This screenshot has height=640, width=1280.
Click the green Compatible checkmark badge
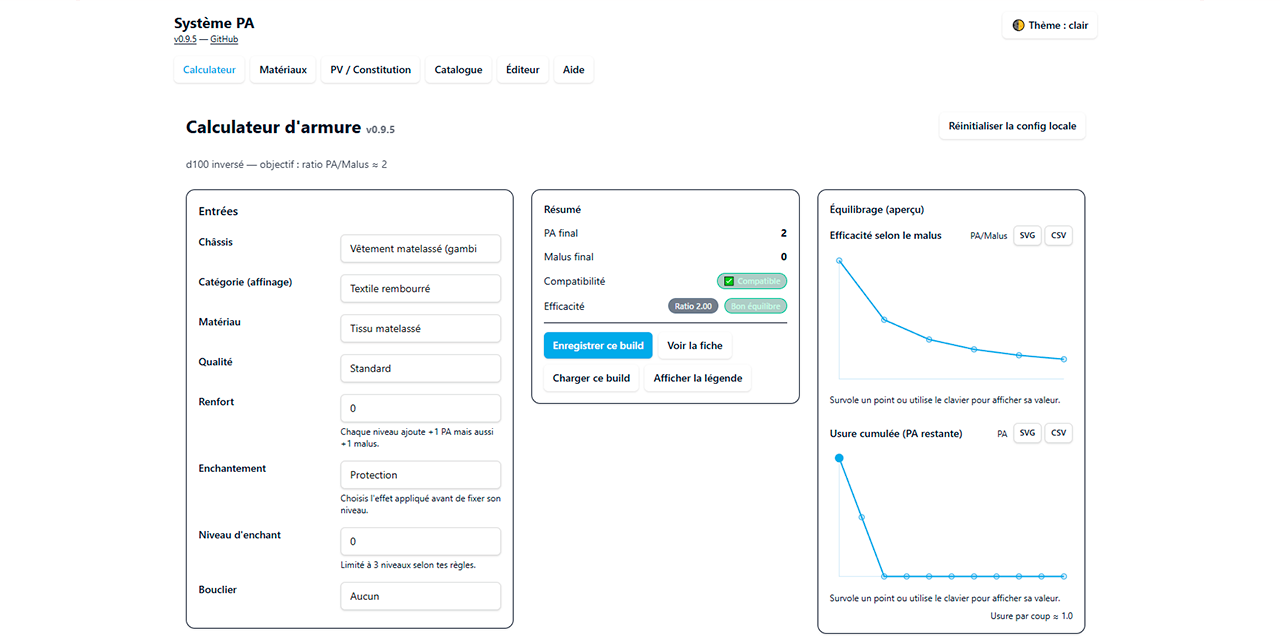coord(752,281)
